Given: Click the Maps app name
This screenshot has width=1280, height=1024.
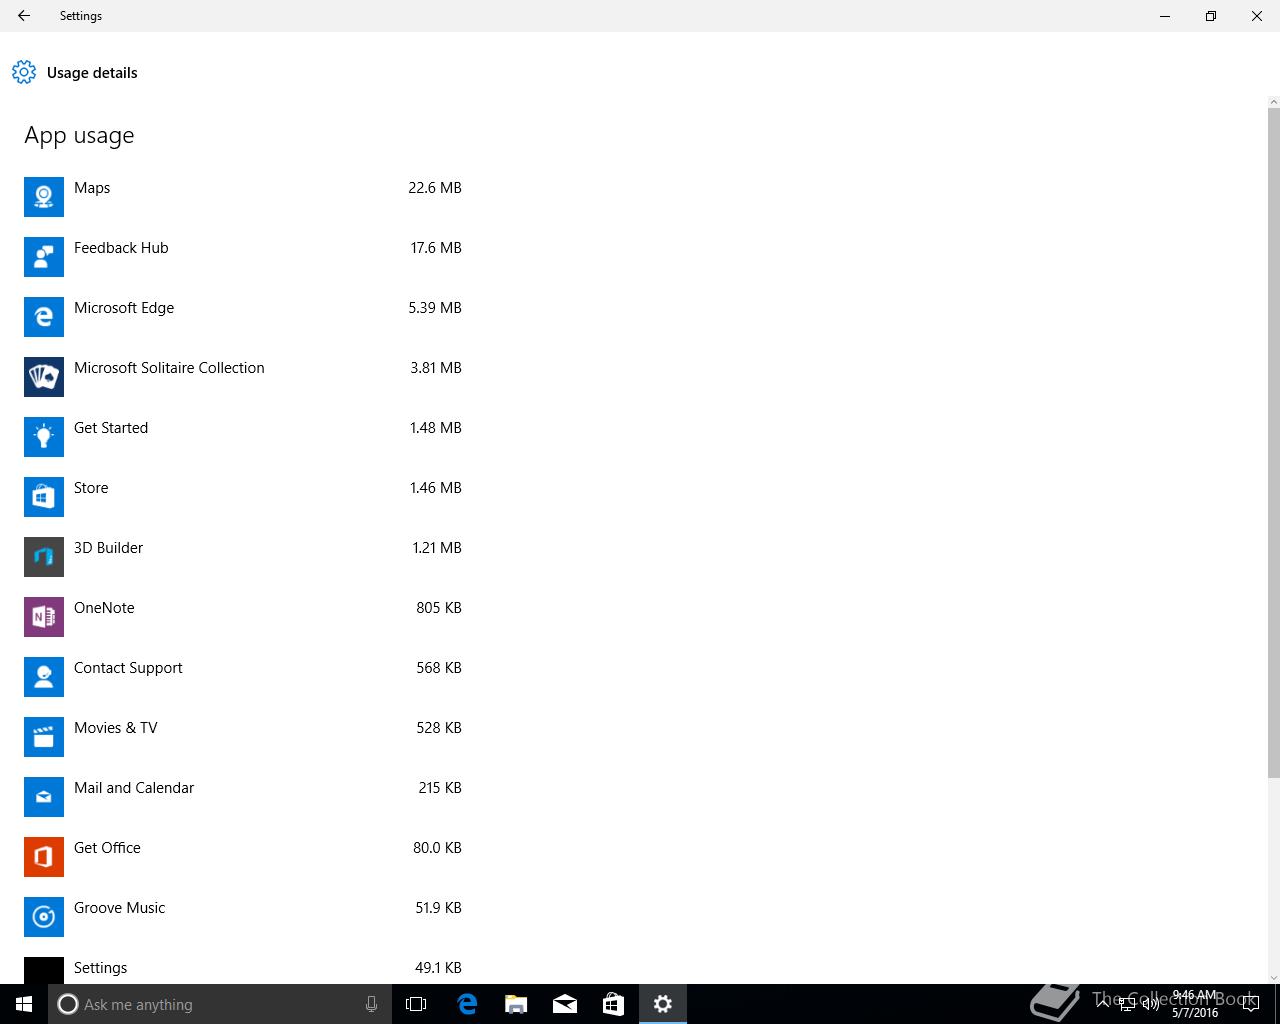Looking at the screenshot, I should click(x=92, y=188).
